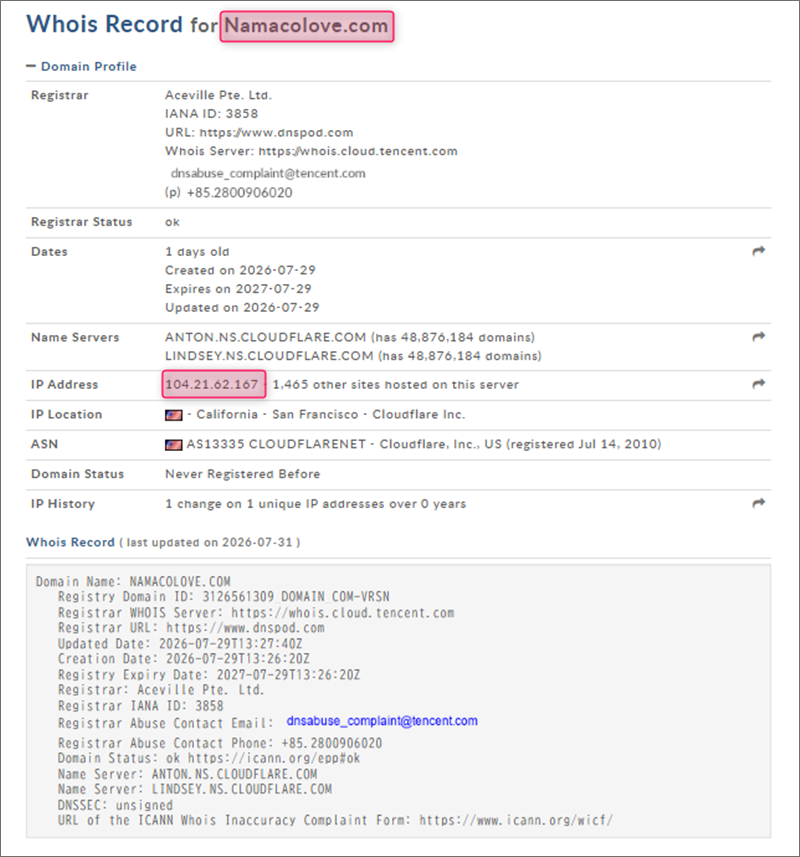This screenshot has height=857, width=800.
Task: Click 'Registrar IANA ID: 3858' raw line
Action: tap(140, 706)
